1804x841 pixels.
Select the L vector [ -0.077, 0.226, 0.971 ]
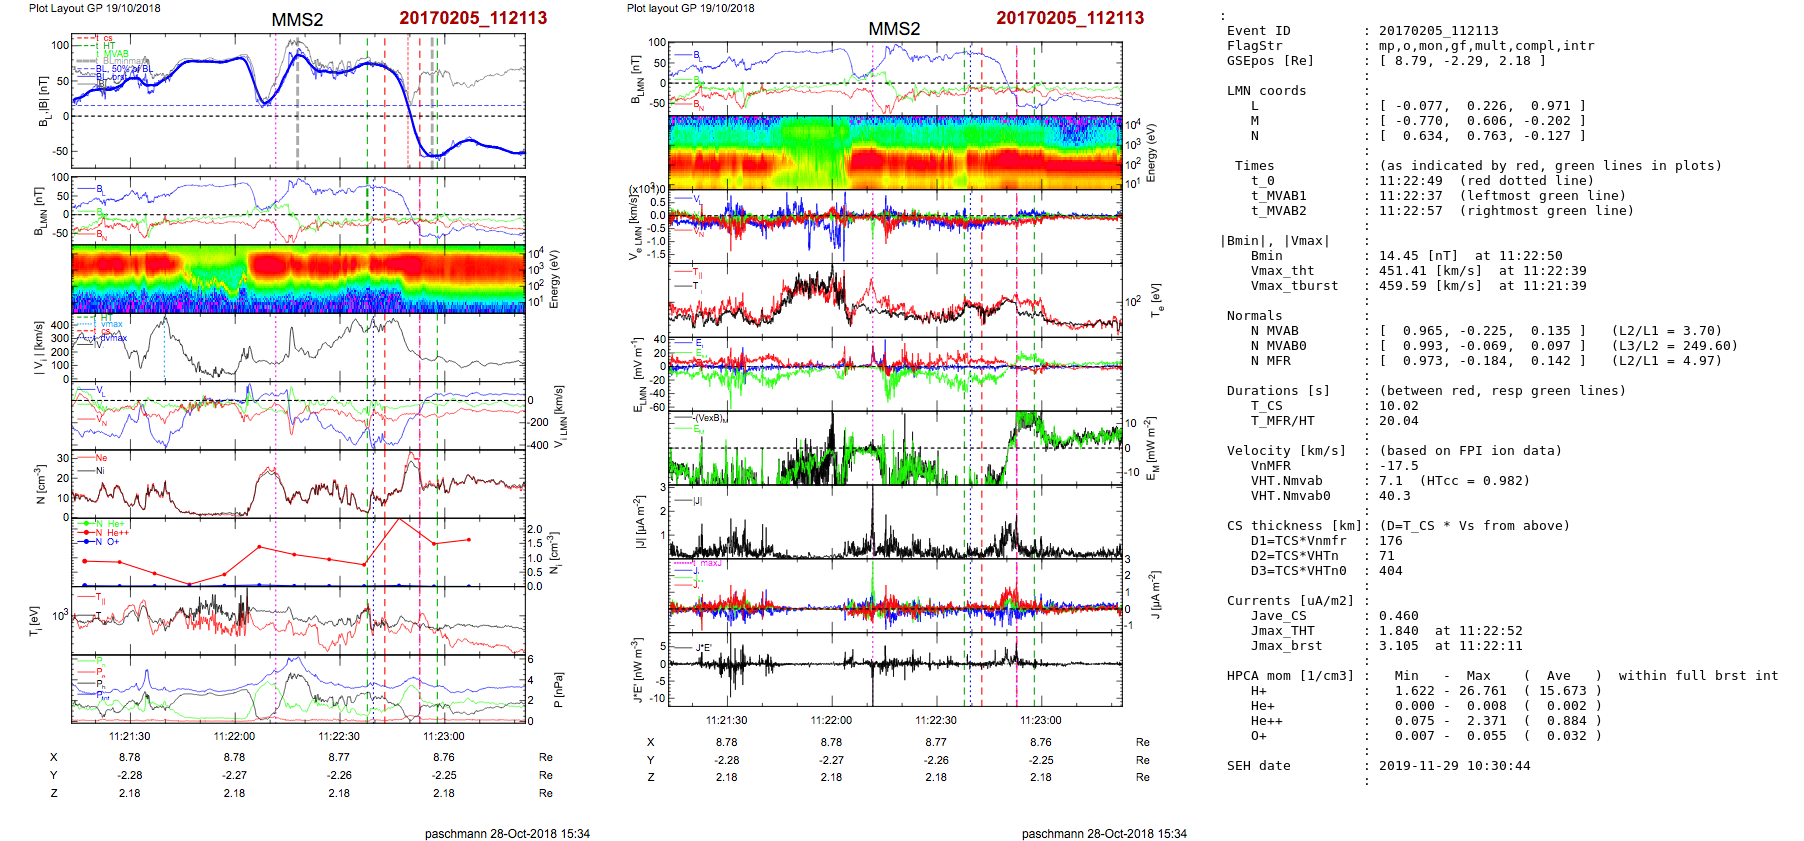click(1483, 106)
